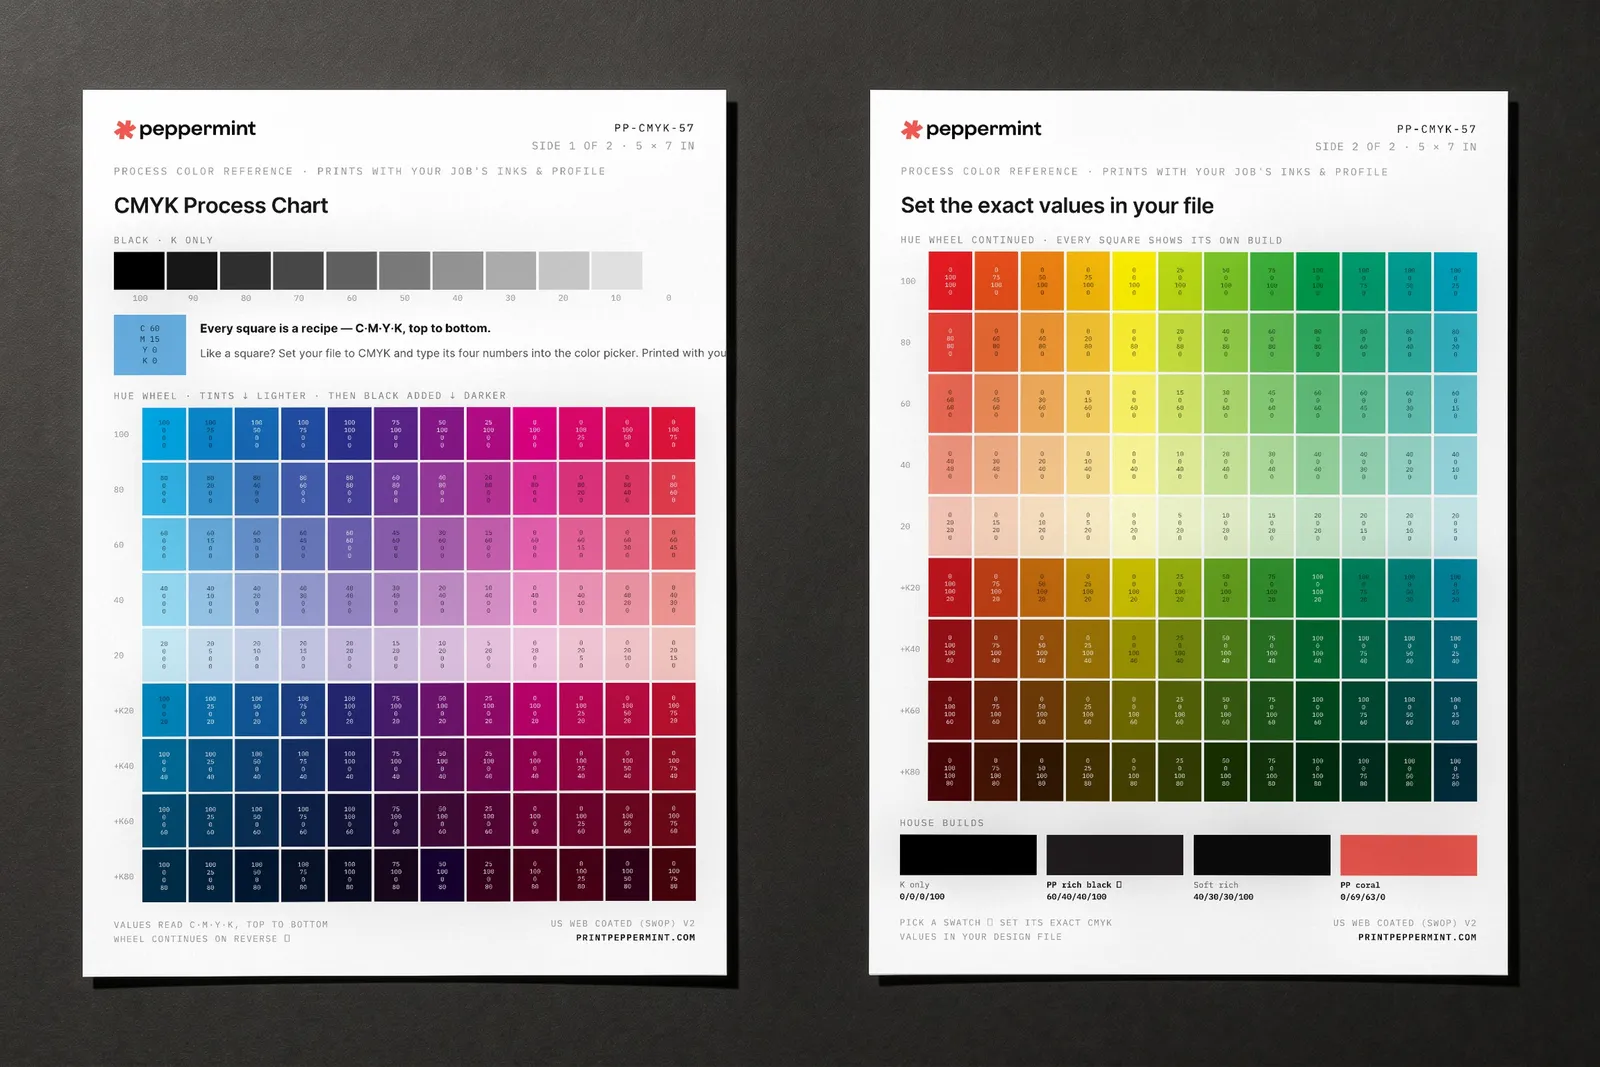
Task: Click the "0/69/63/0" coral value
Action: [x=1363, y=897]
